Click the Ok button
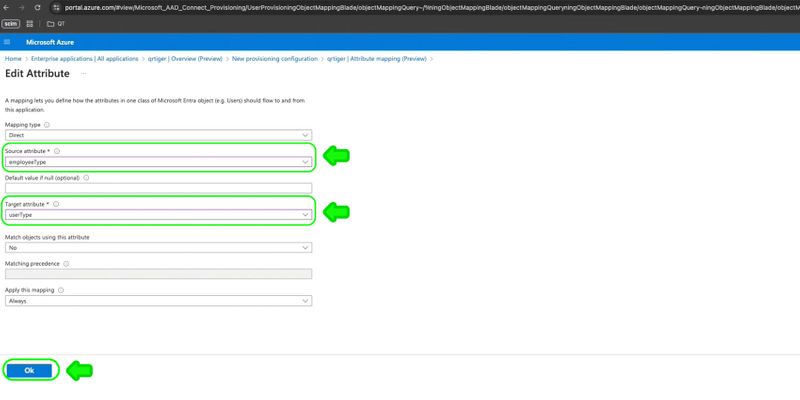The height and width of the screenshot is (400, 800). (30, 370)
